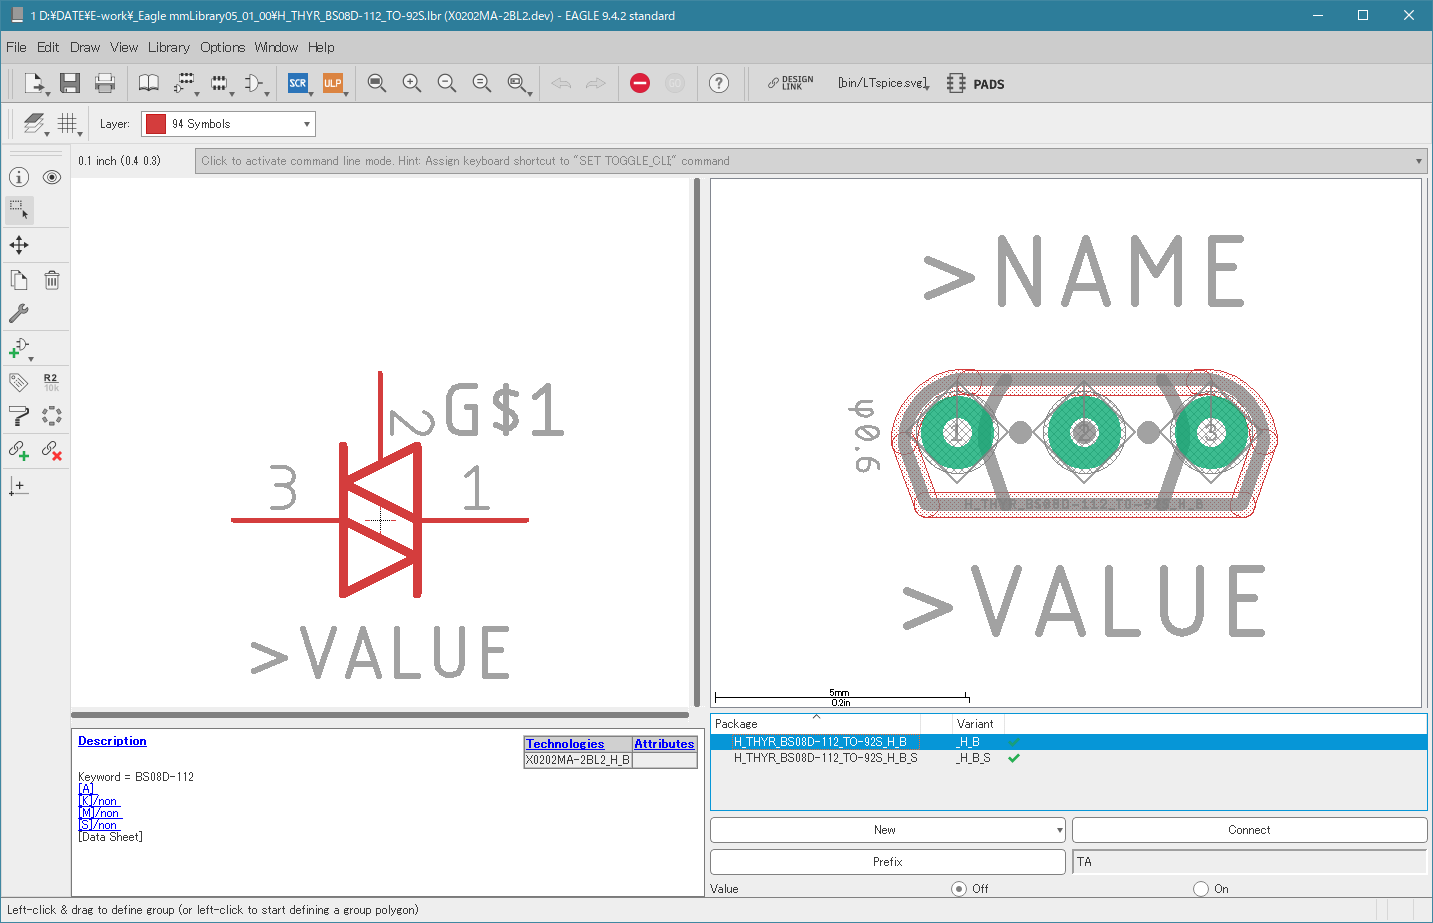Click the Add gate tool
The height and width of the screenshot is (923, 1433).
point(19,348)
